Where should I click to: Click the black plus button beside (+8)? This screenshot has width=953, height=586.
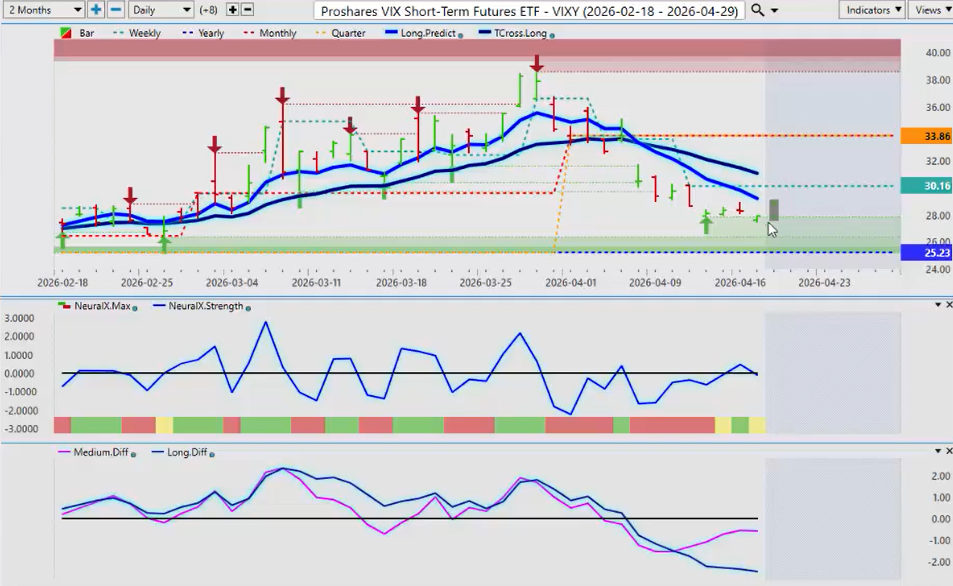[232, 9]
